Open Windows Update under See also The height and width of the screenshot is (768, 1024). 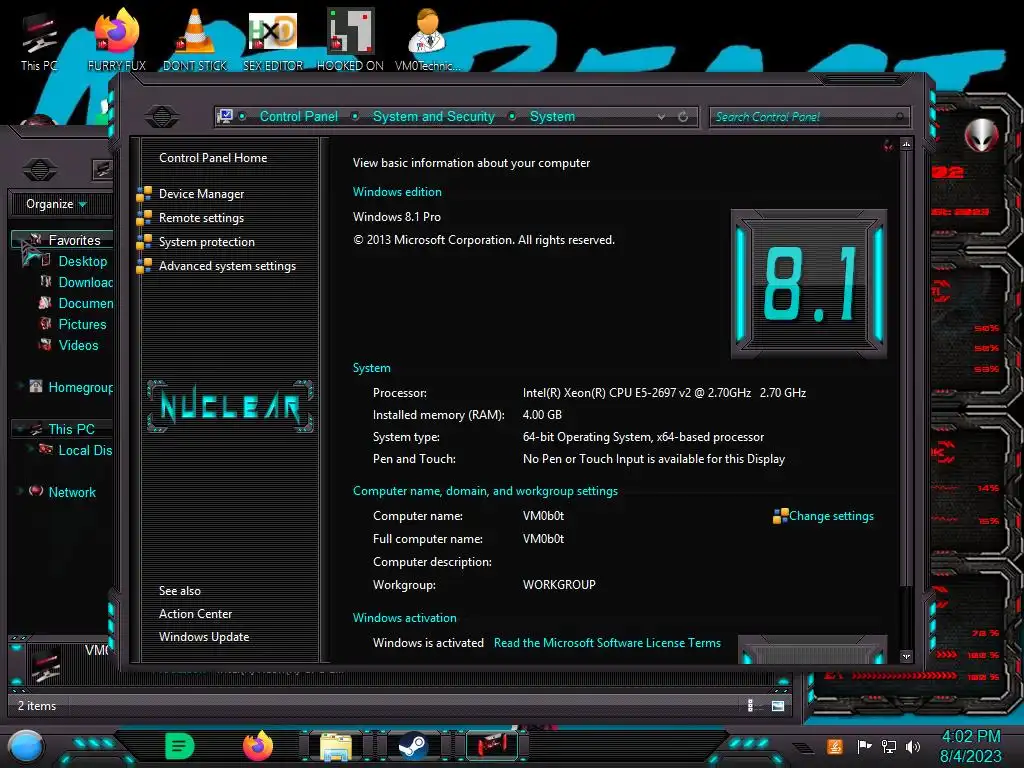pyautogui.click(x=204, y=637)
